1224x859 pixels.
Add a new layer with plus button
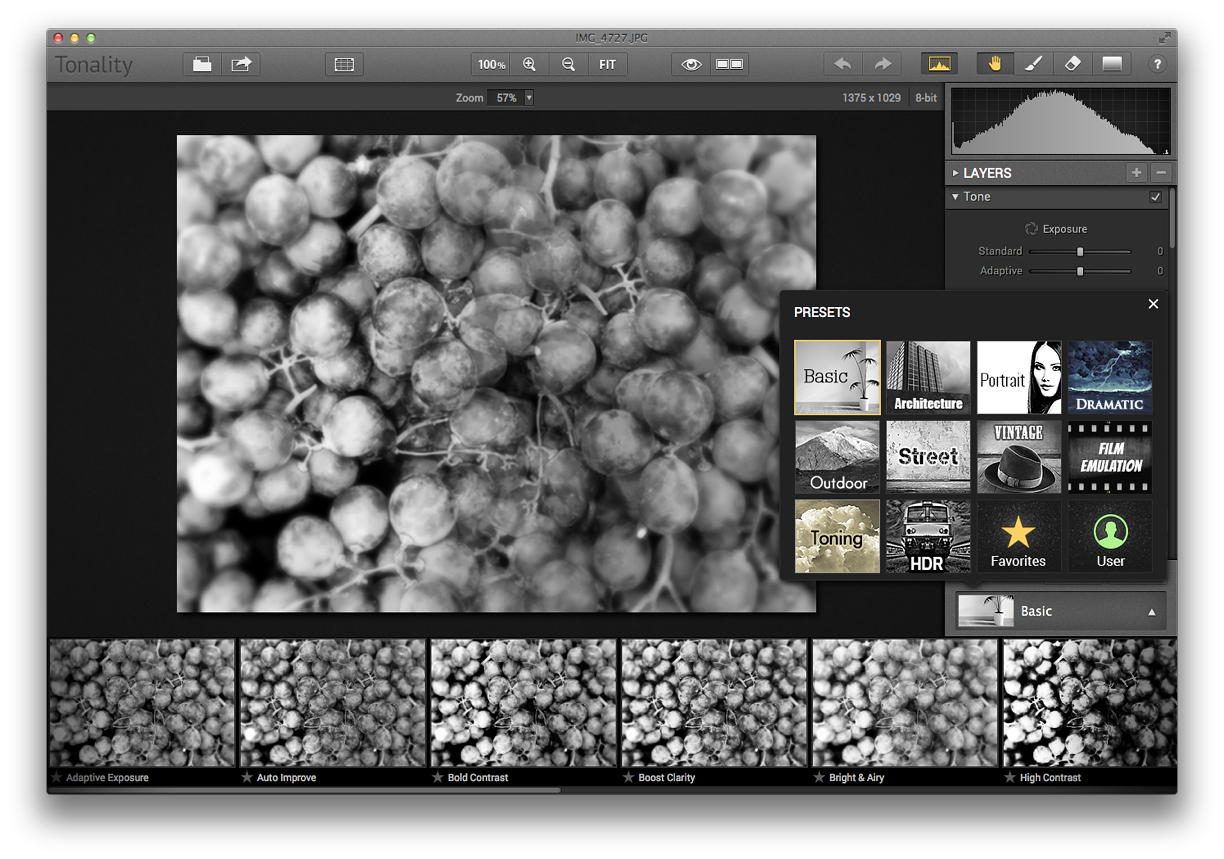tap(1136, 173)
